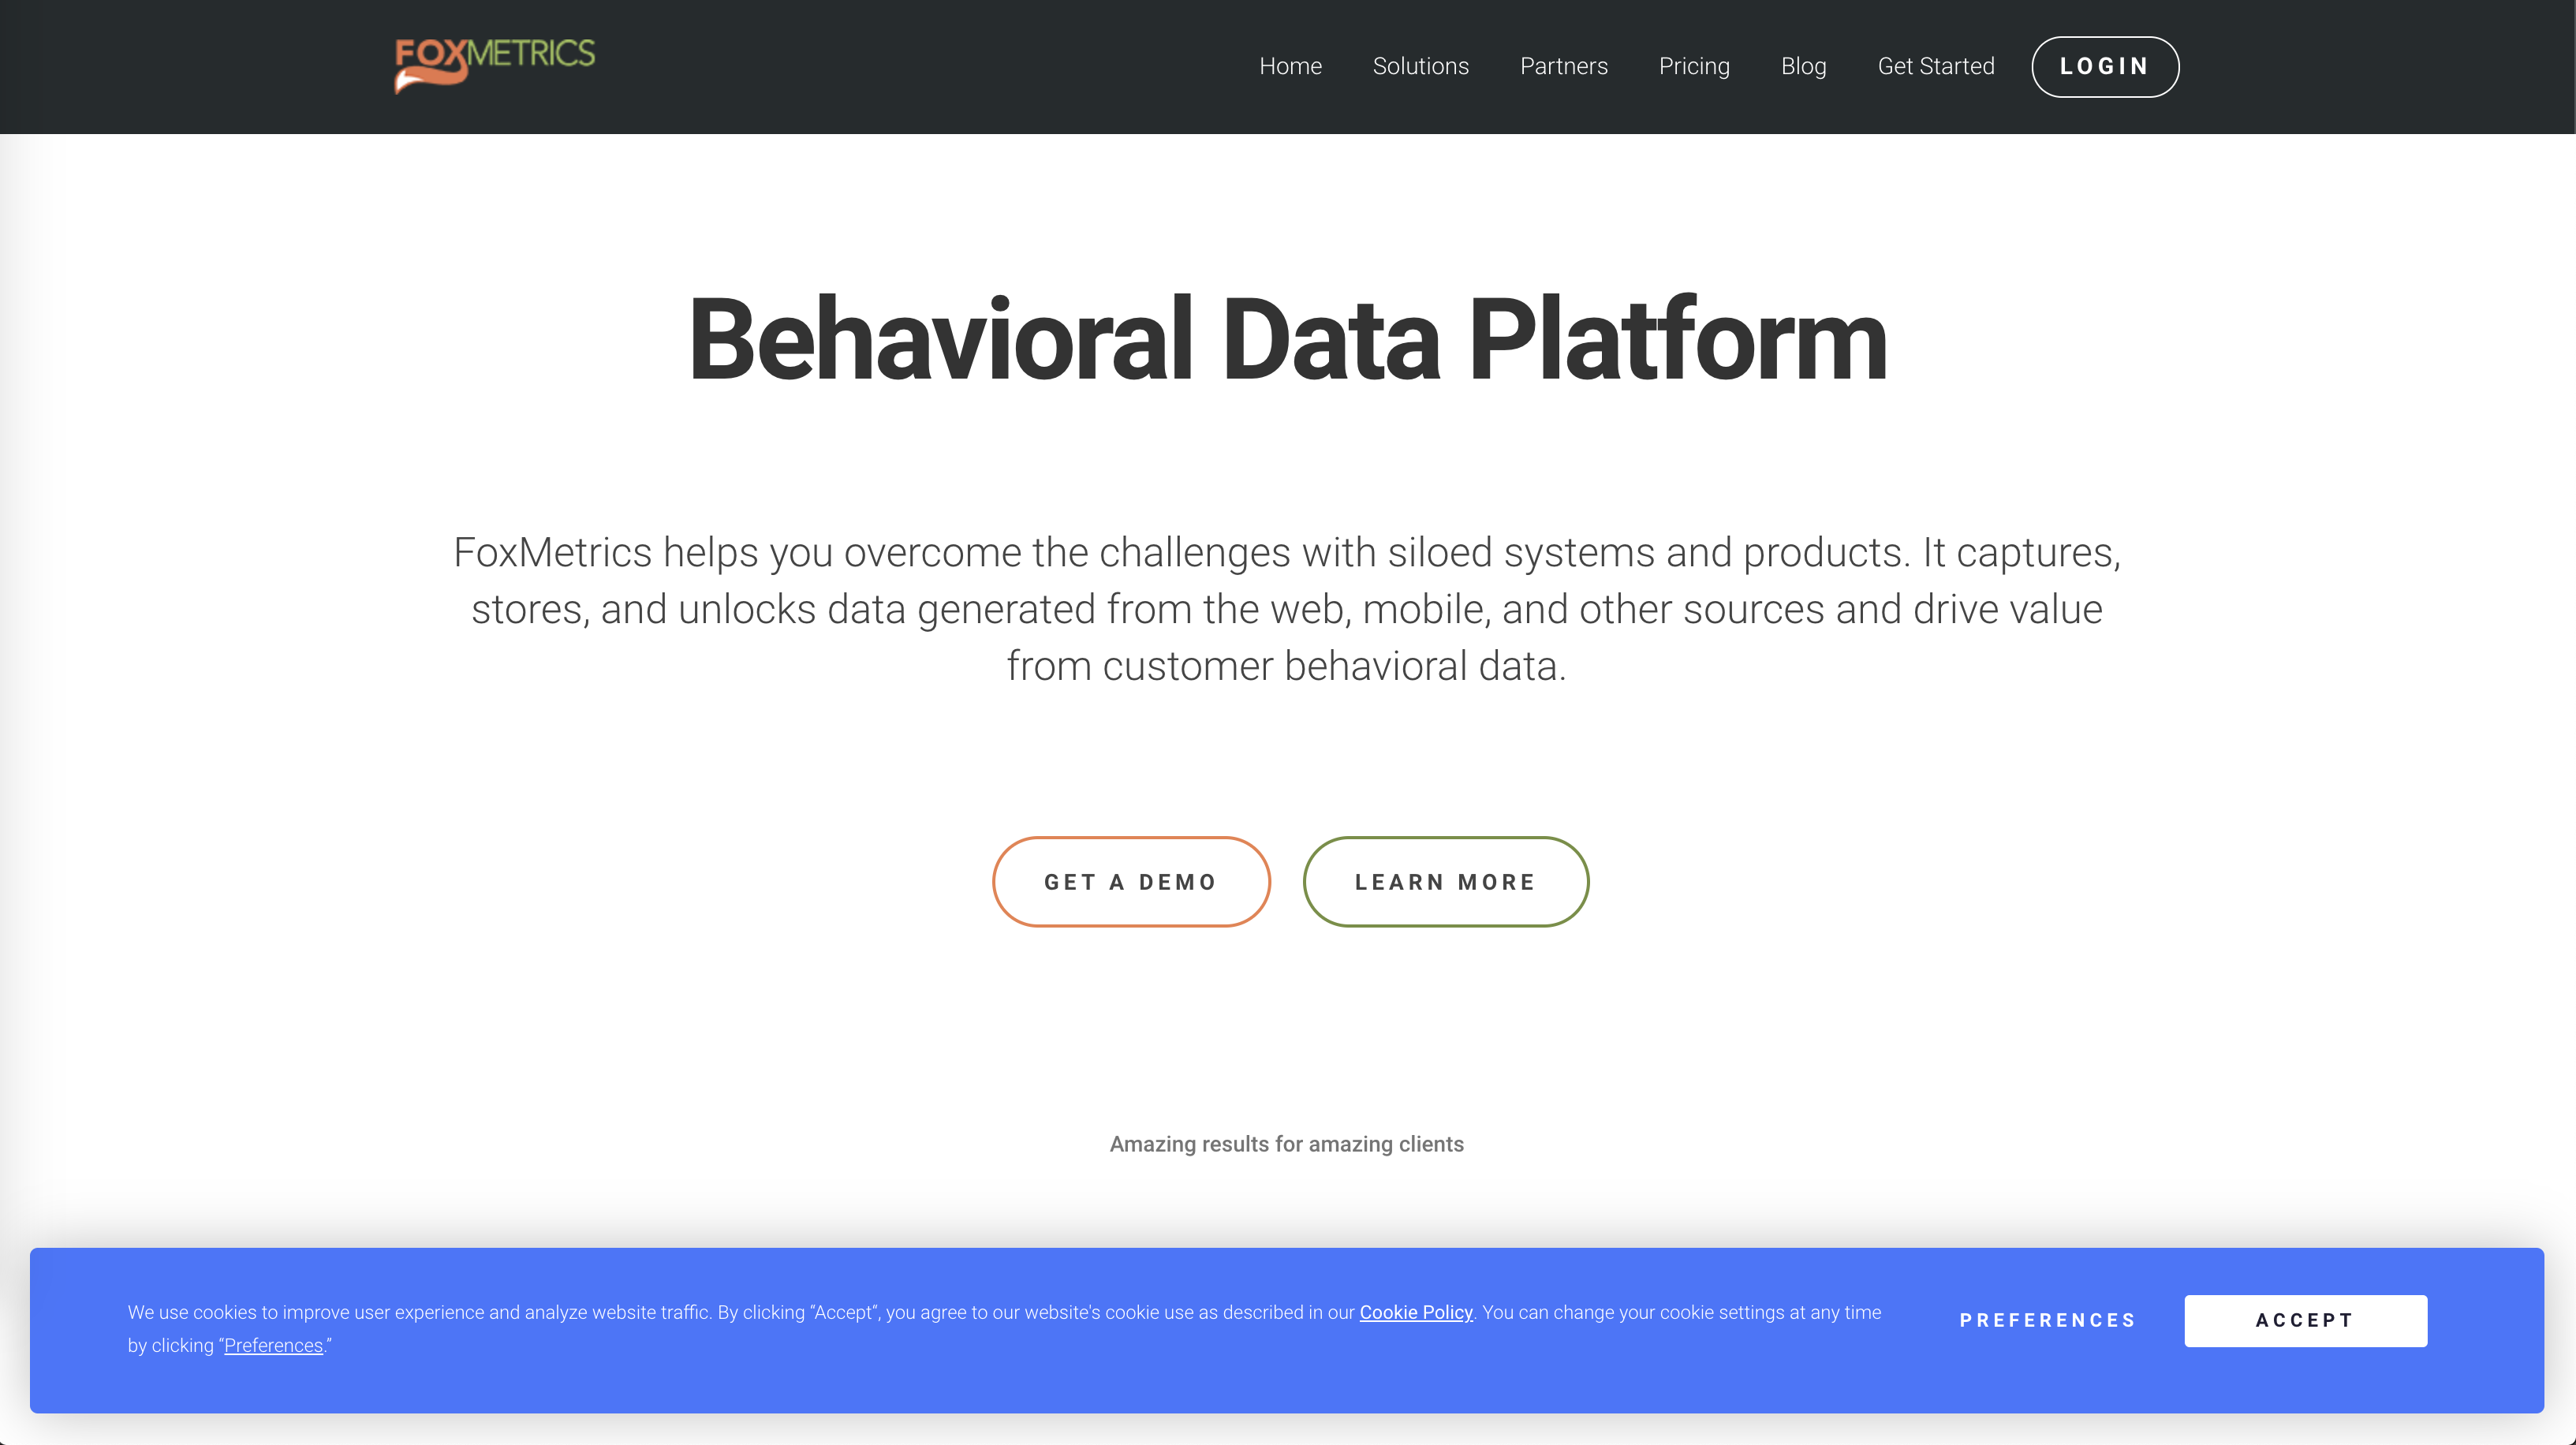Click the Get Started navigation icon
This screenshot has width=2576, height=1445.
(x=1936, y=65)
